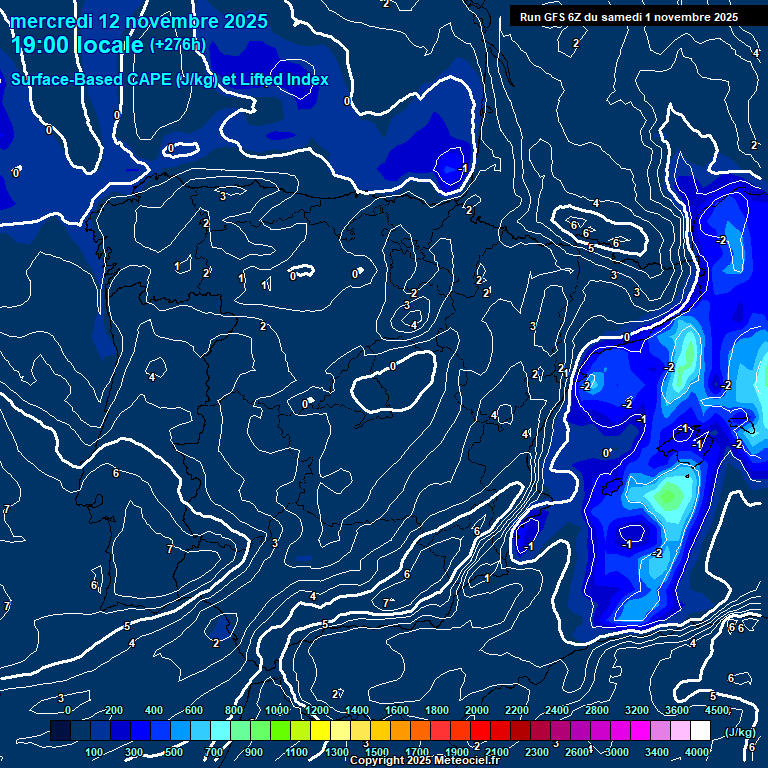Click the legend value "3600"
768x768 pixels.
[677, 710]
